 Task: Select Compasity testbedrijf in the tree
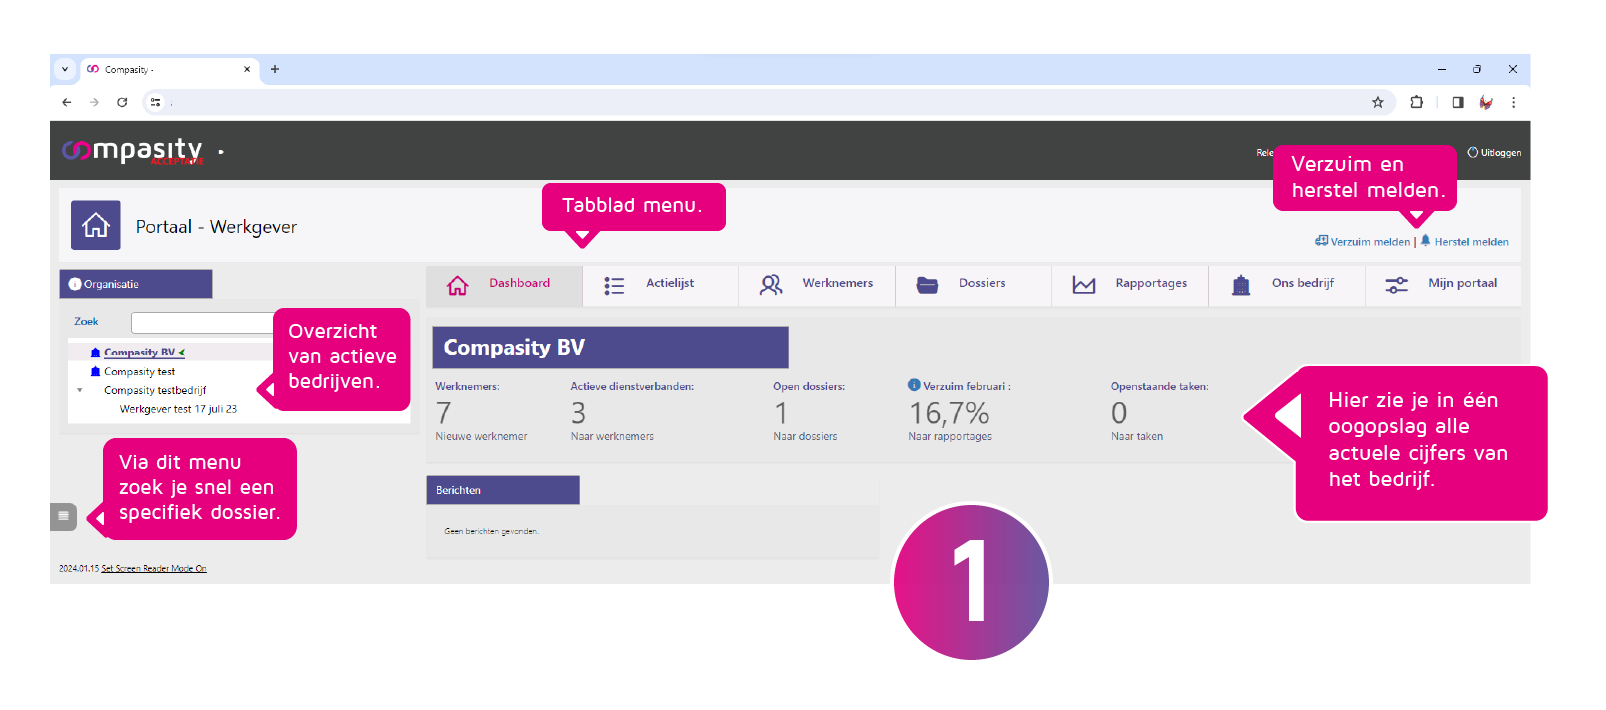pyautogui.click(x=155, y=390)
